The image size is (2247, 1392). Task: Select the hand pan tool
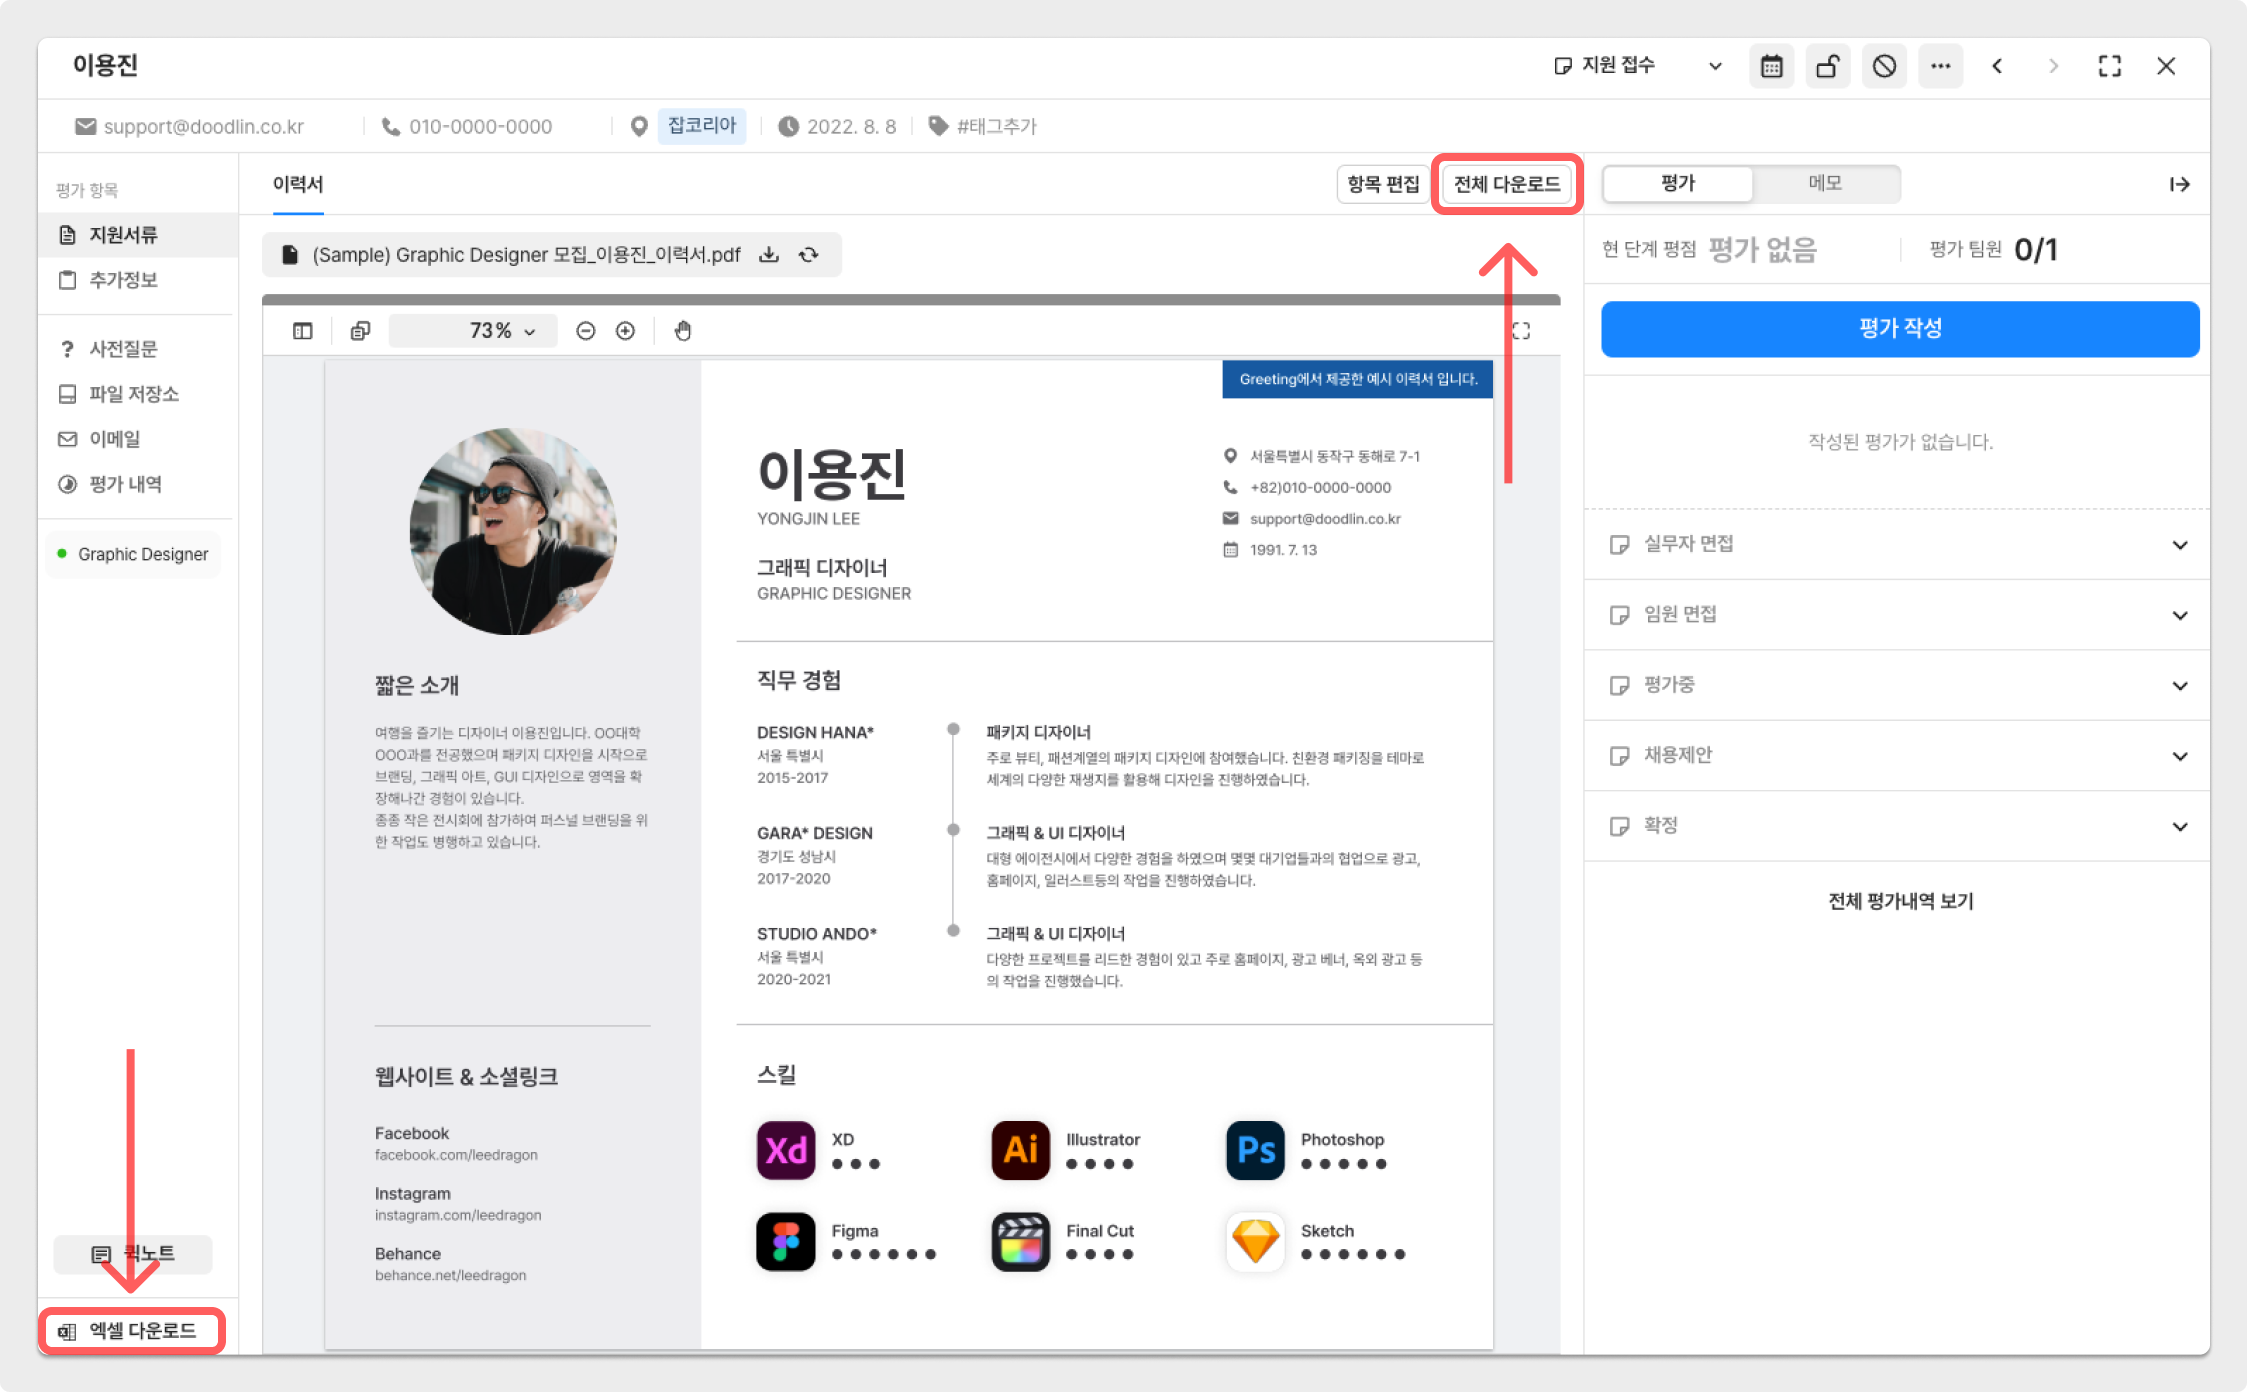[x=683, y=331]
